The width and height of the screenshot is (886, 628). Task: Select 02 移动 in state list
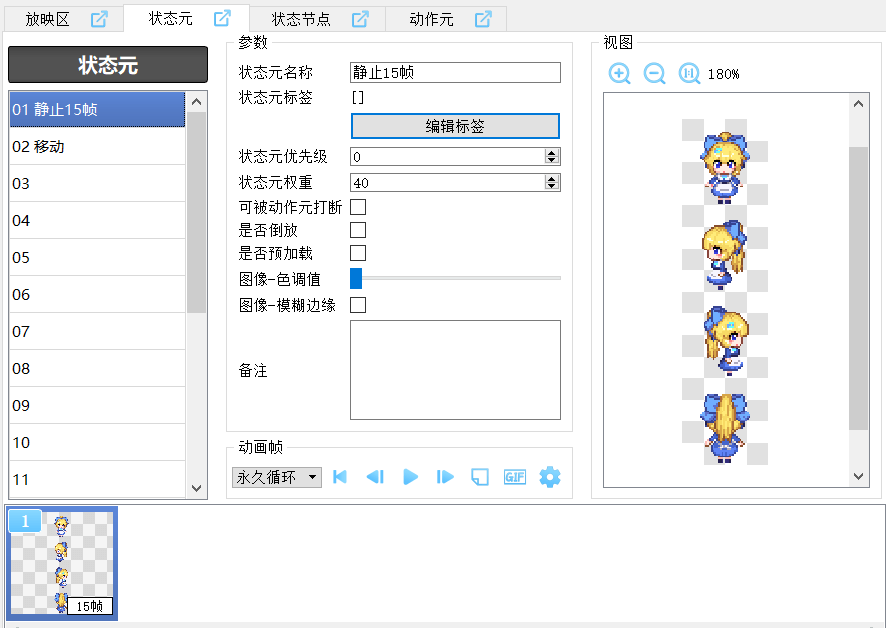click(97, 147)
